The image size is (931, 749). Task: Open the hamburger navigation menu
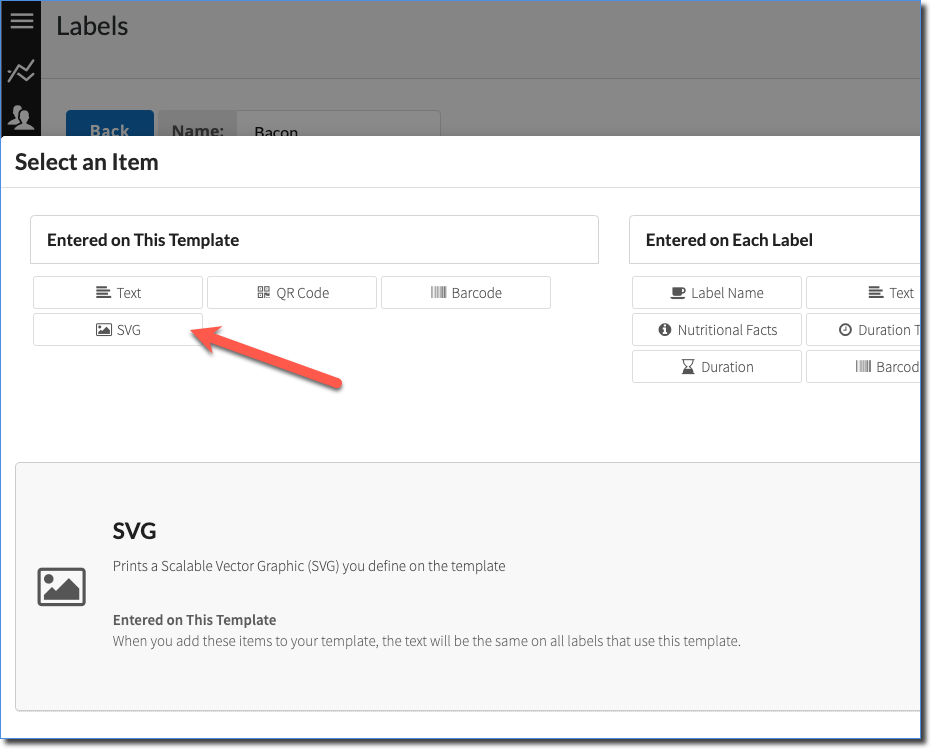(21, 21)
